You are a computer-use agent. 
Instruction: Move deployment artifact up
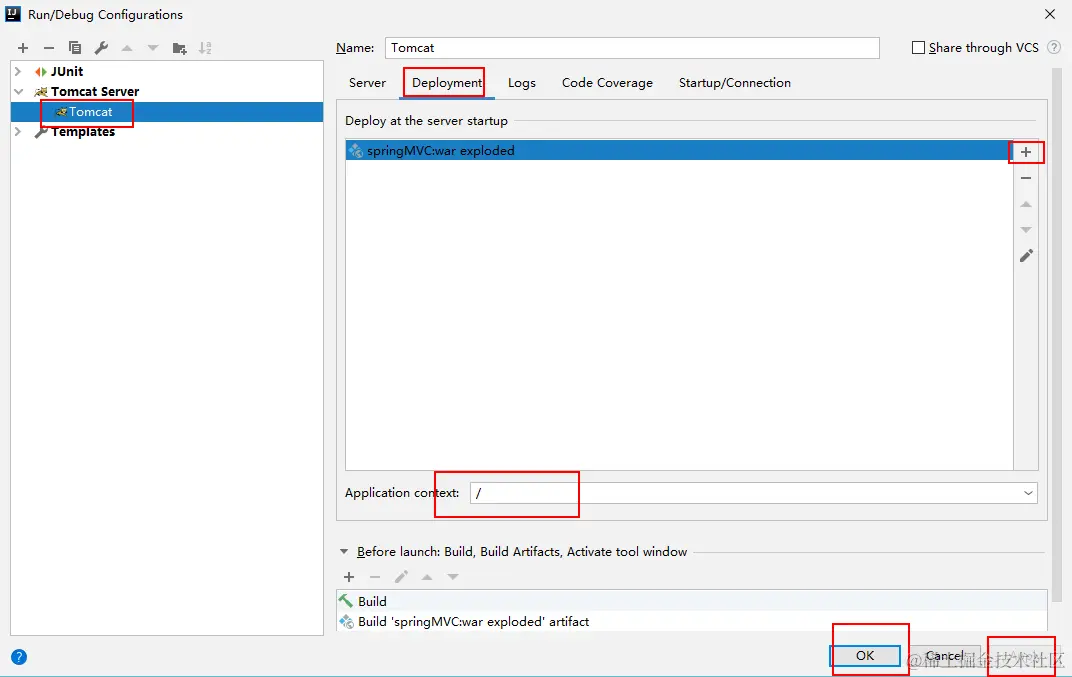1026,204
